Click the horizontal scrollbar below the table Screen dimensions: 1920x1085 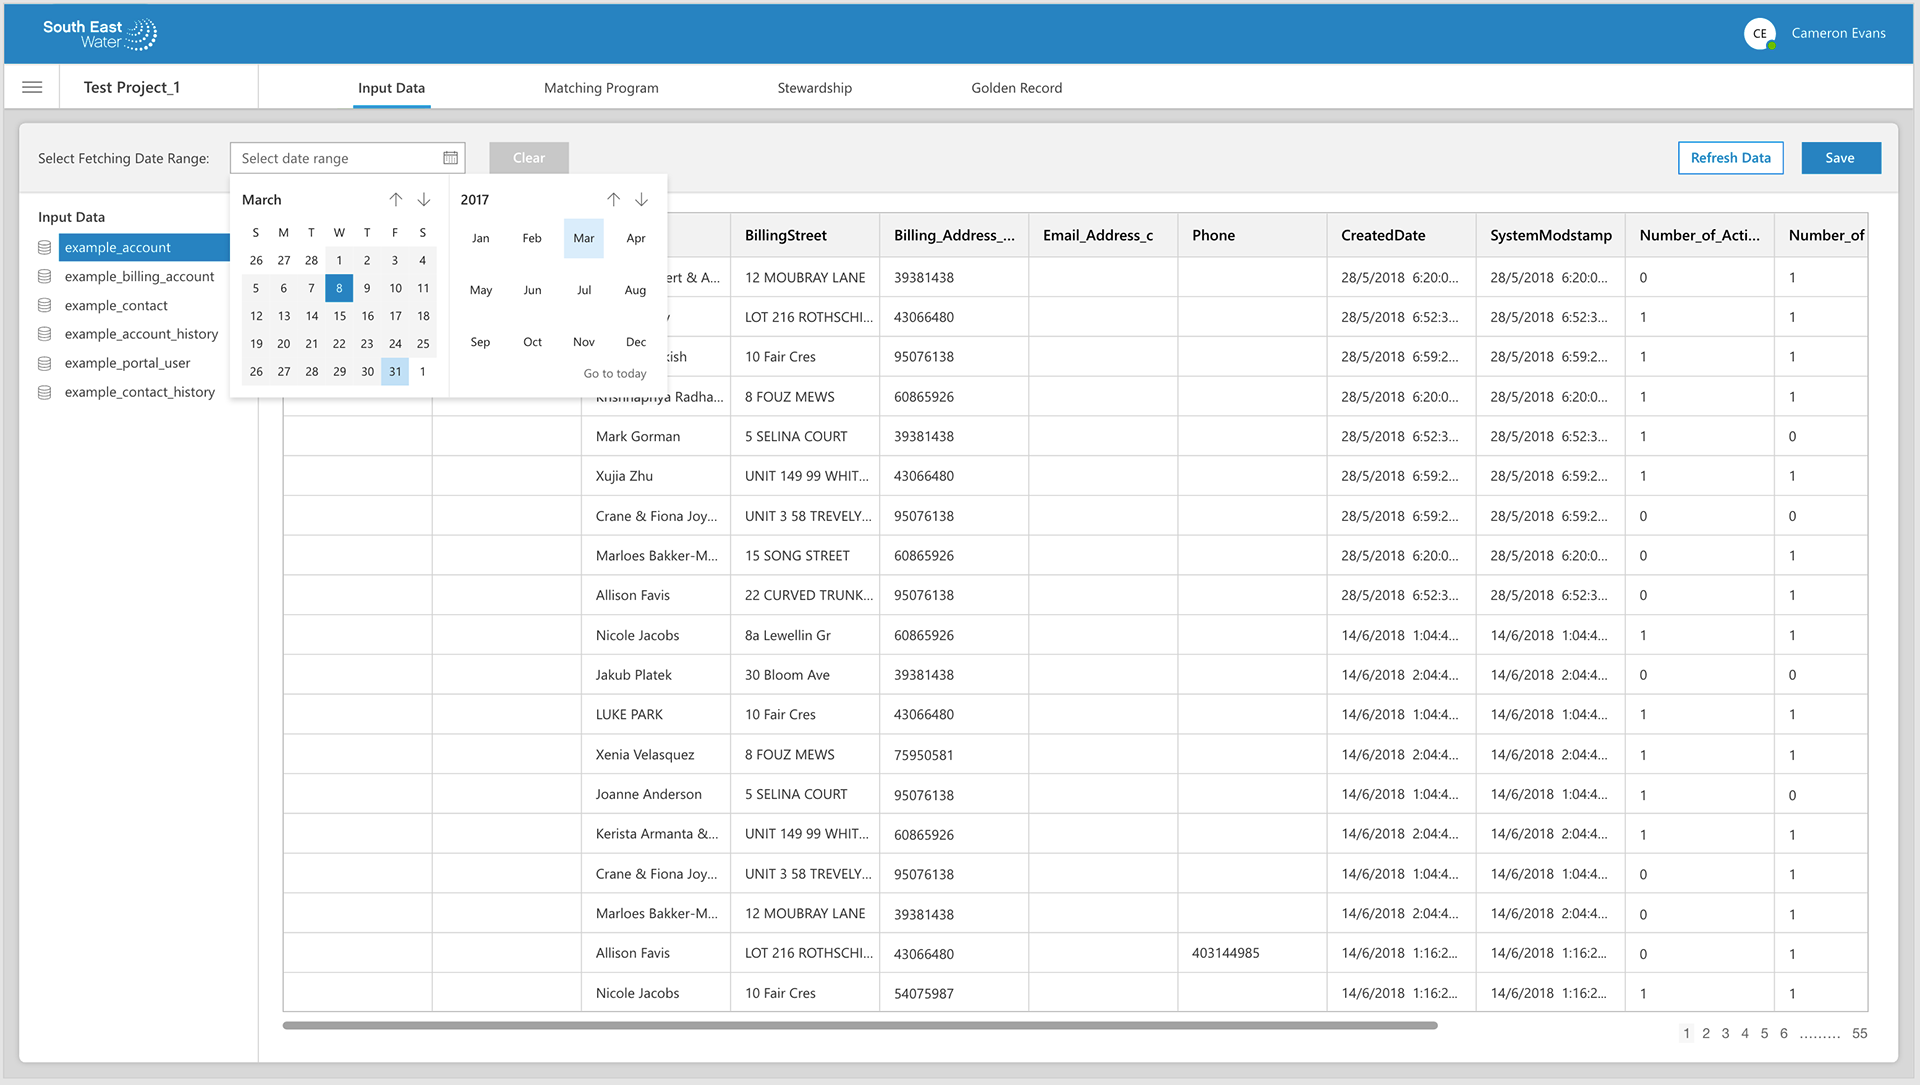coord(860,1025)
